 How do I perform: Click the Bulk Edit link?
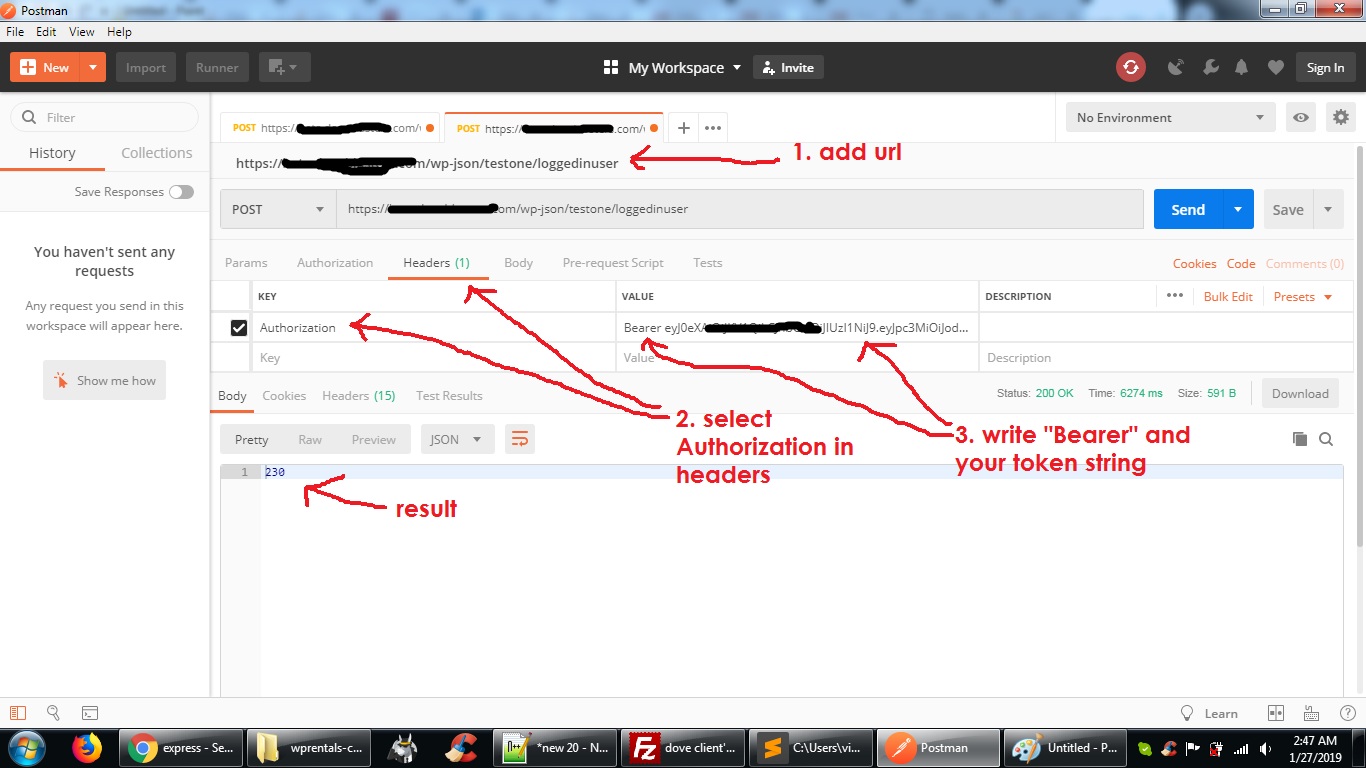pyautogui.click(x=1228, y=297)
